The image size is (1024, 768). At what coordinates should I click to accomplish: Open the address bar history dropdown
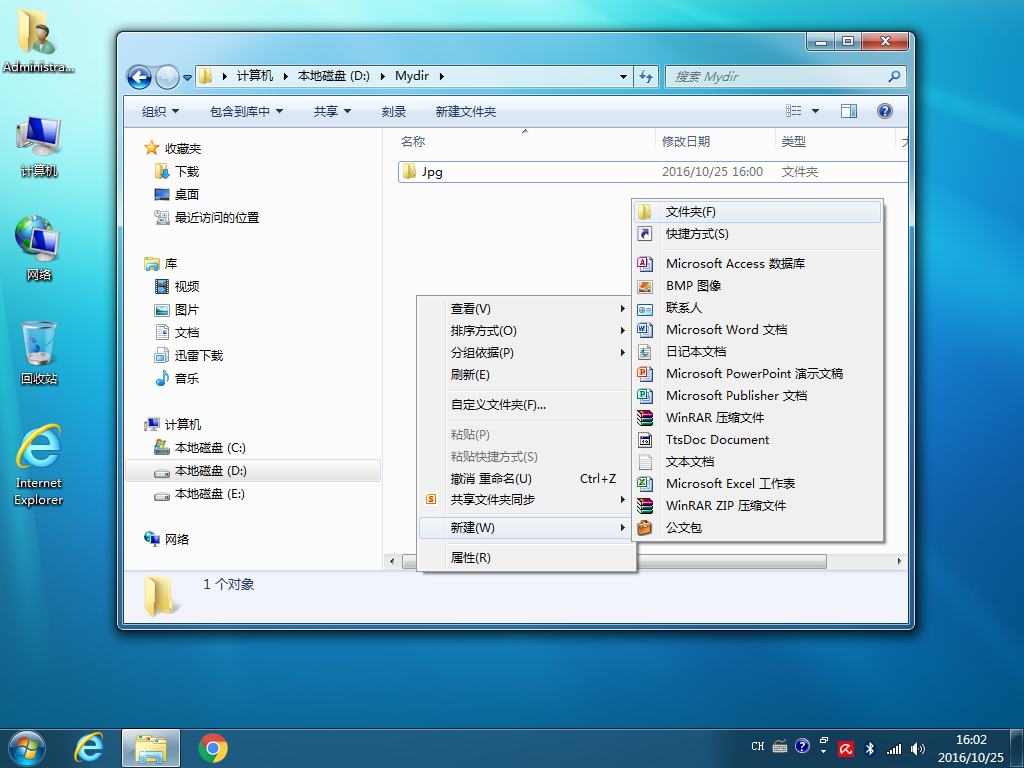pos(623,76)
